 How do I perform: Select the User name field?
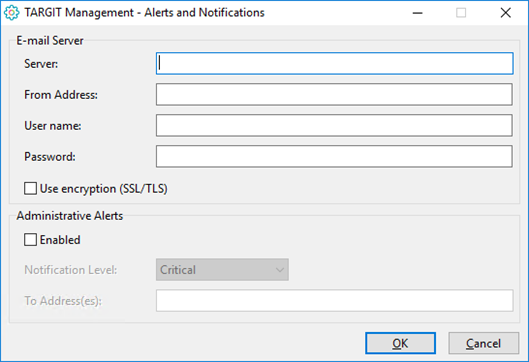[334, 126]
